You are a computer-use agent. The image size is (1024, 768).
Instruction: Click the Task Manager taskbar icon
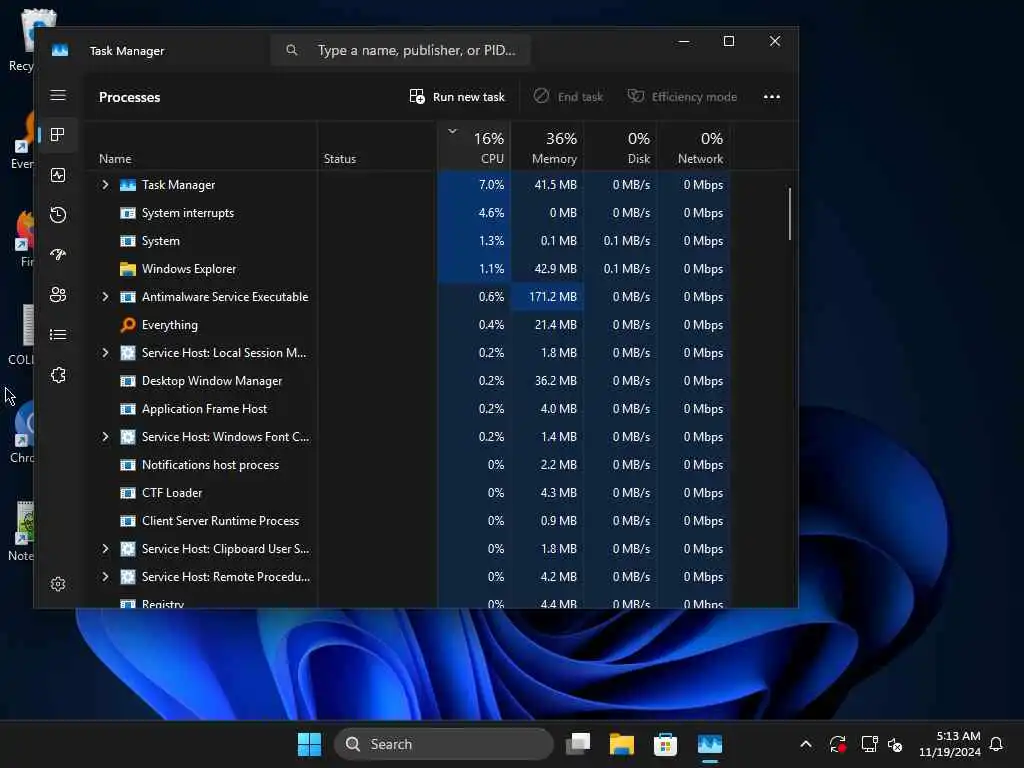coord(710,744)
